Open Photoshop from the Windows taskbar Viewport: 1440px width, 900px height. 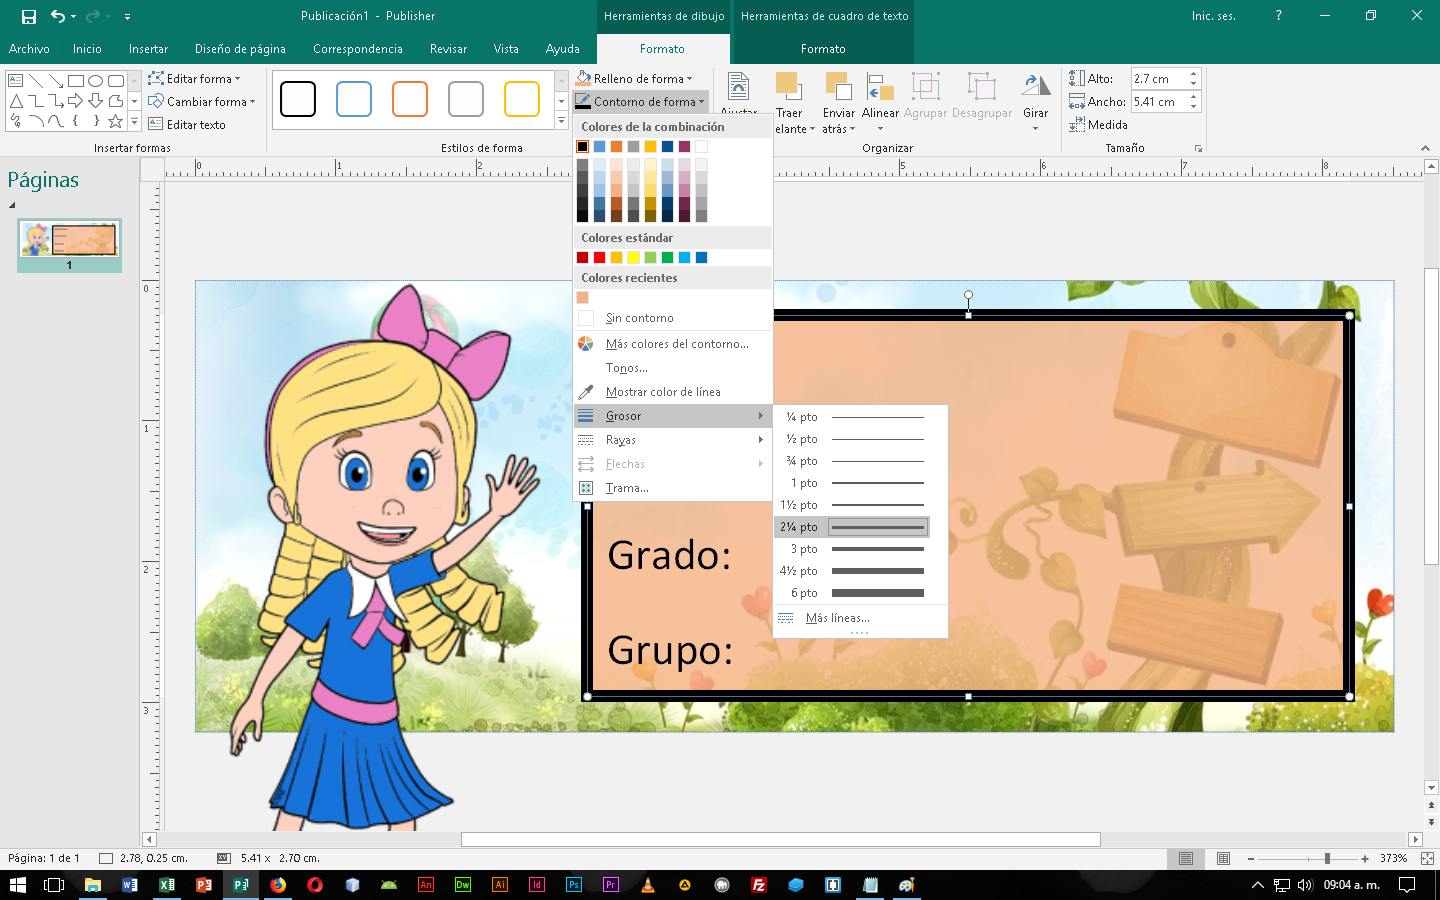point(574,885)
